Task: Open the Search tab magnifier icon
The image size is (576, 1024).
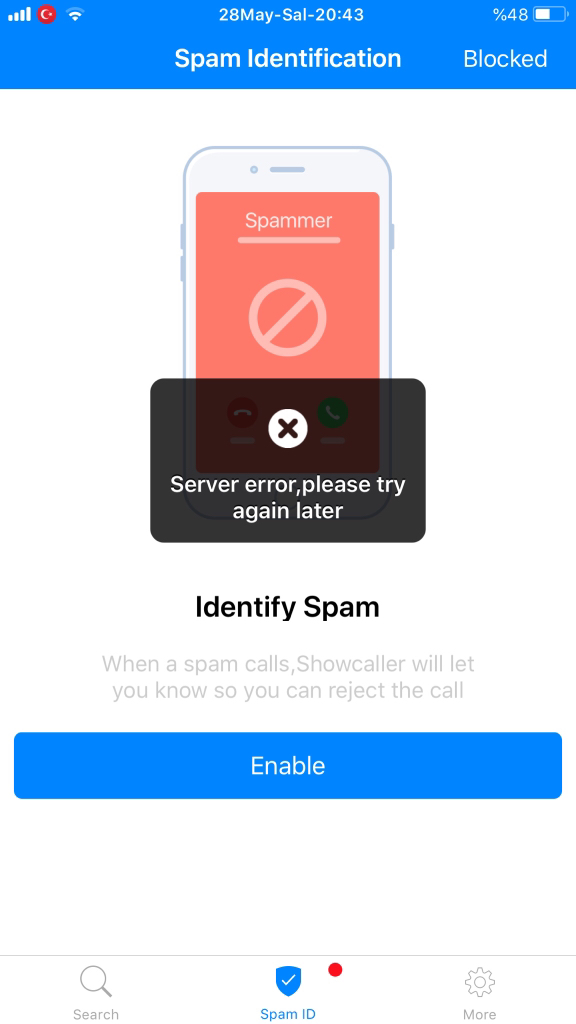Action: [x=96, y=982]
